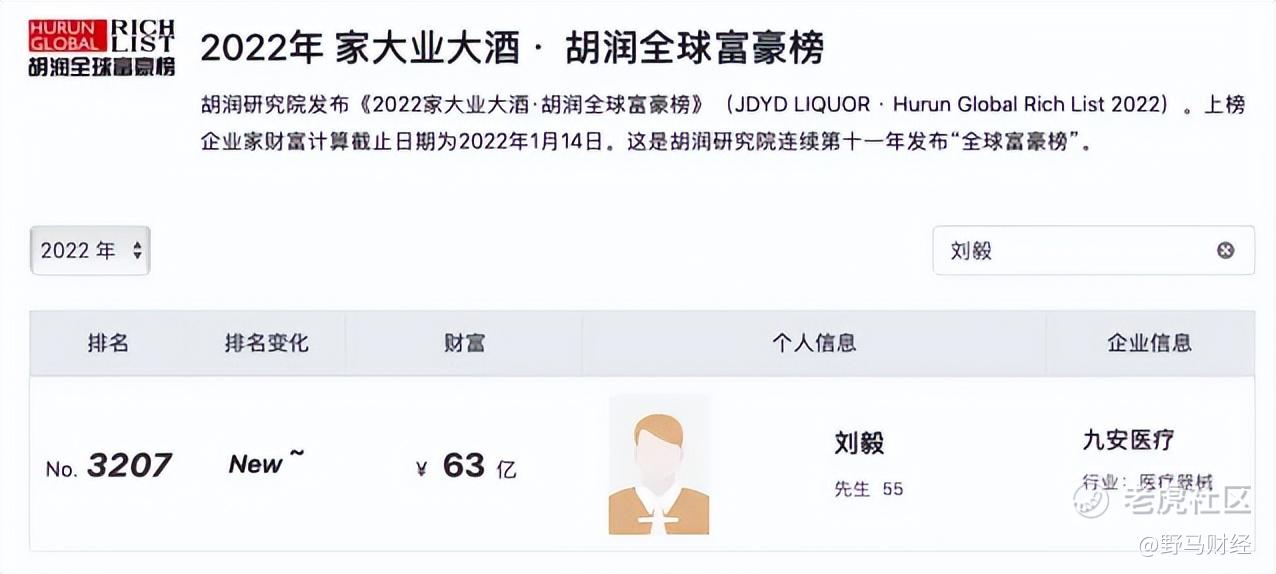
Task: Open the 2022 年 year dropdown
Action: [90, 250]
